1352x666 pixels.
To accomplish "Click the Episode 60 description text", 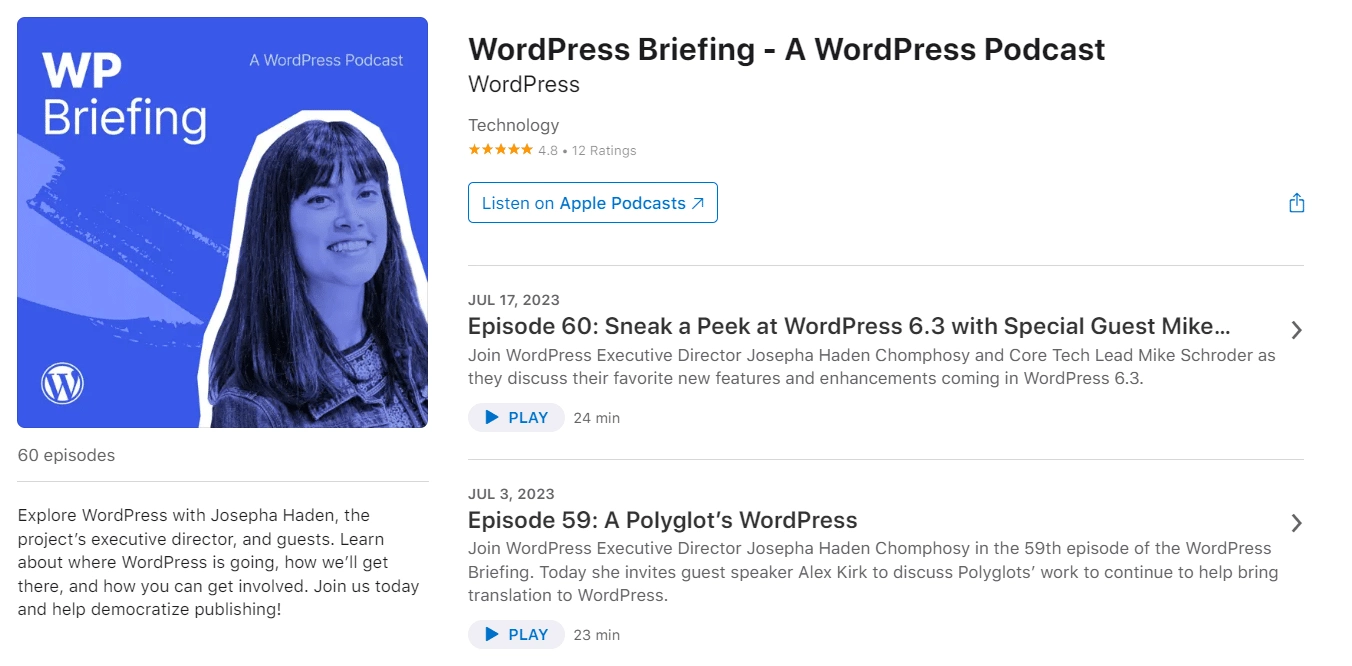I will click(870, 367).
